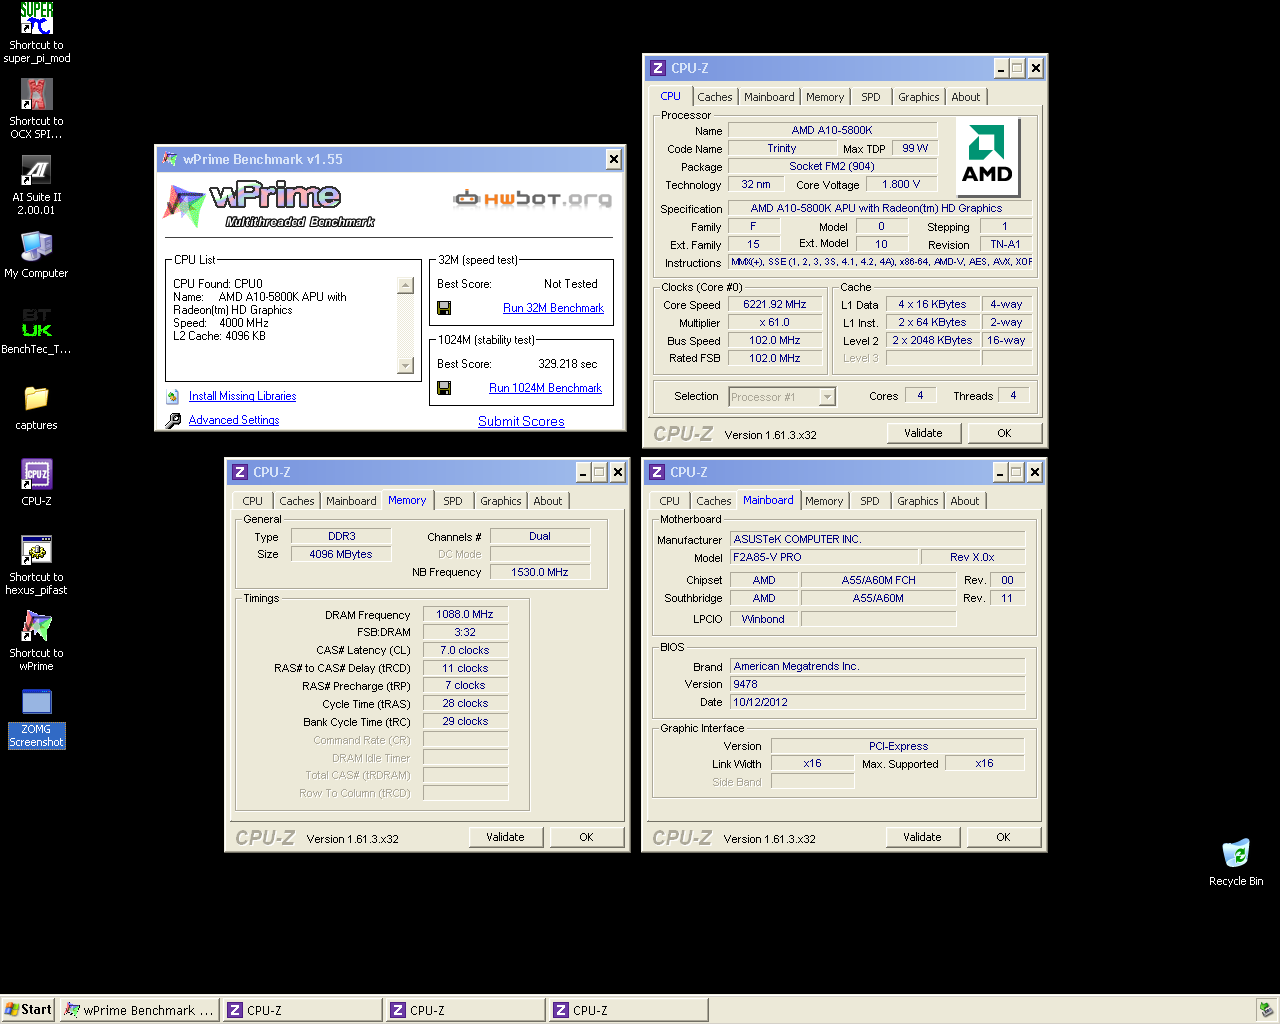Viewport: 1280px width, 1024px height.
Task: Click the mainboard Model field F2A85-V PRO
Action: pos(824,557)
